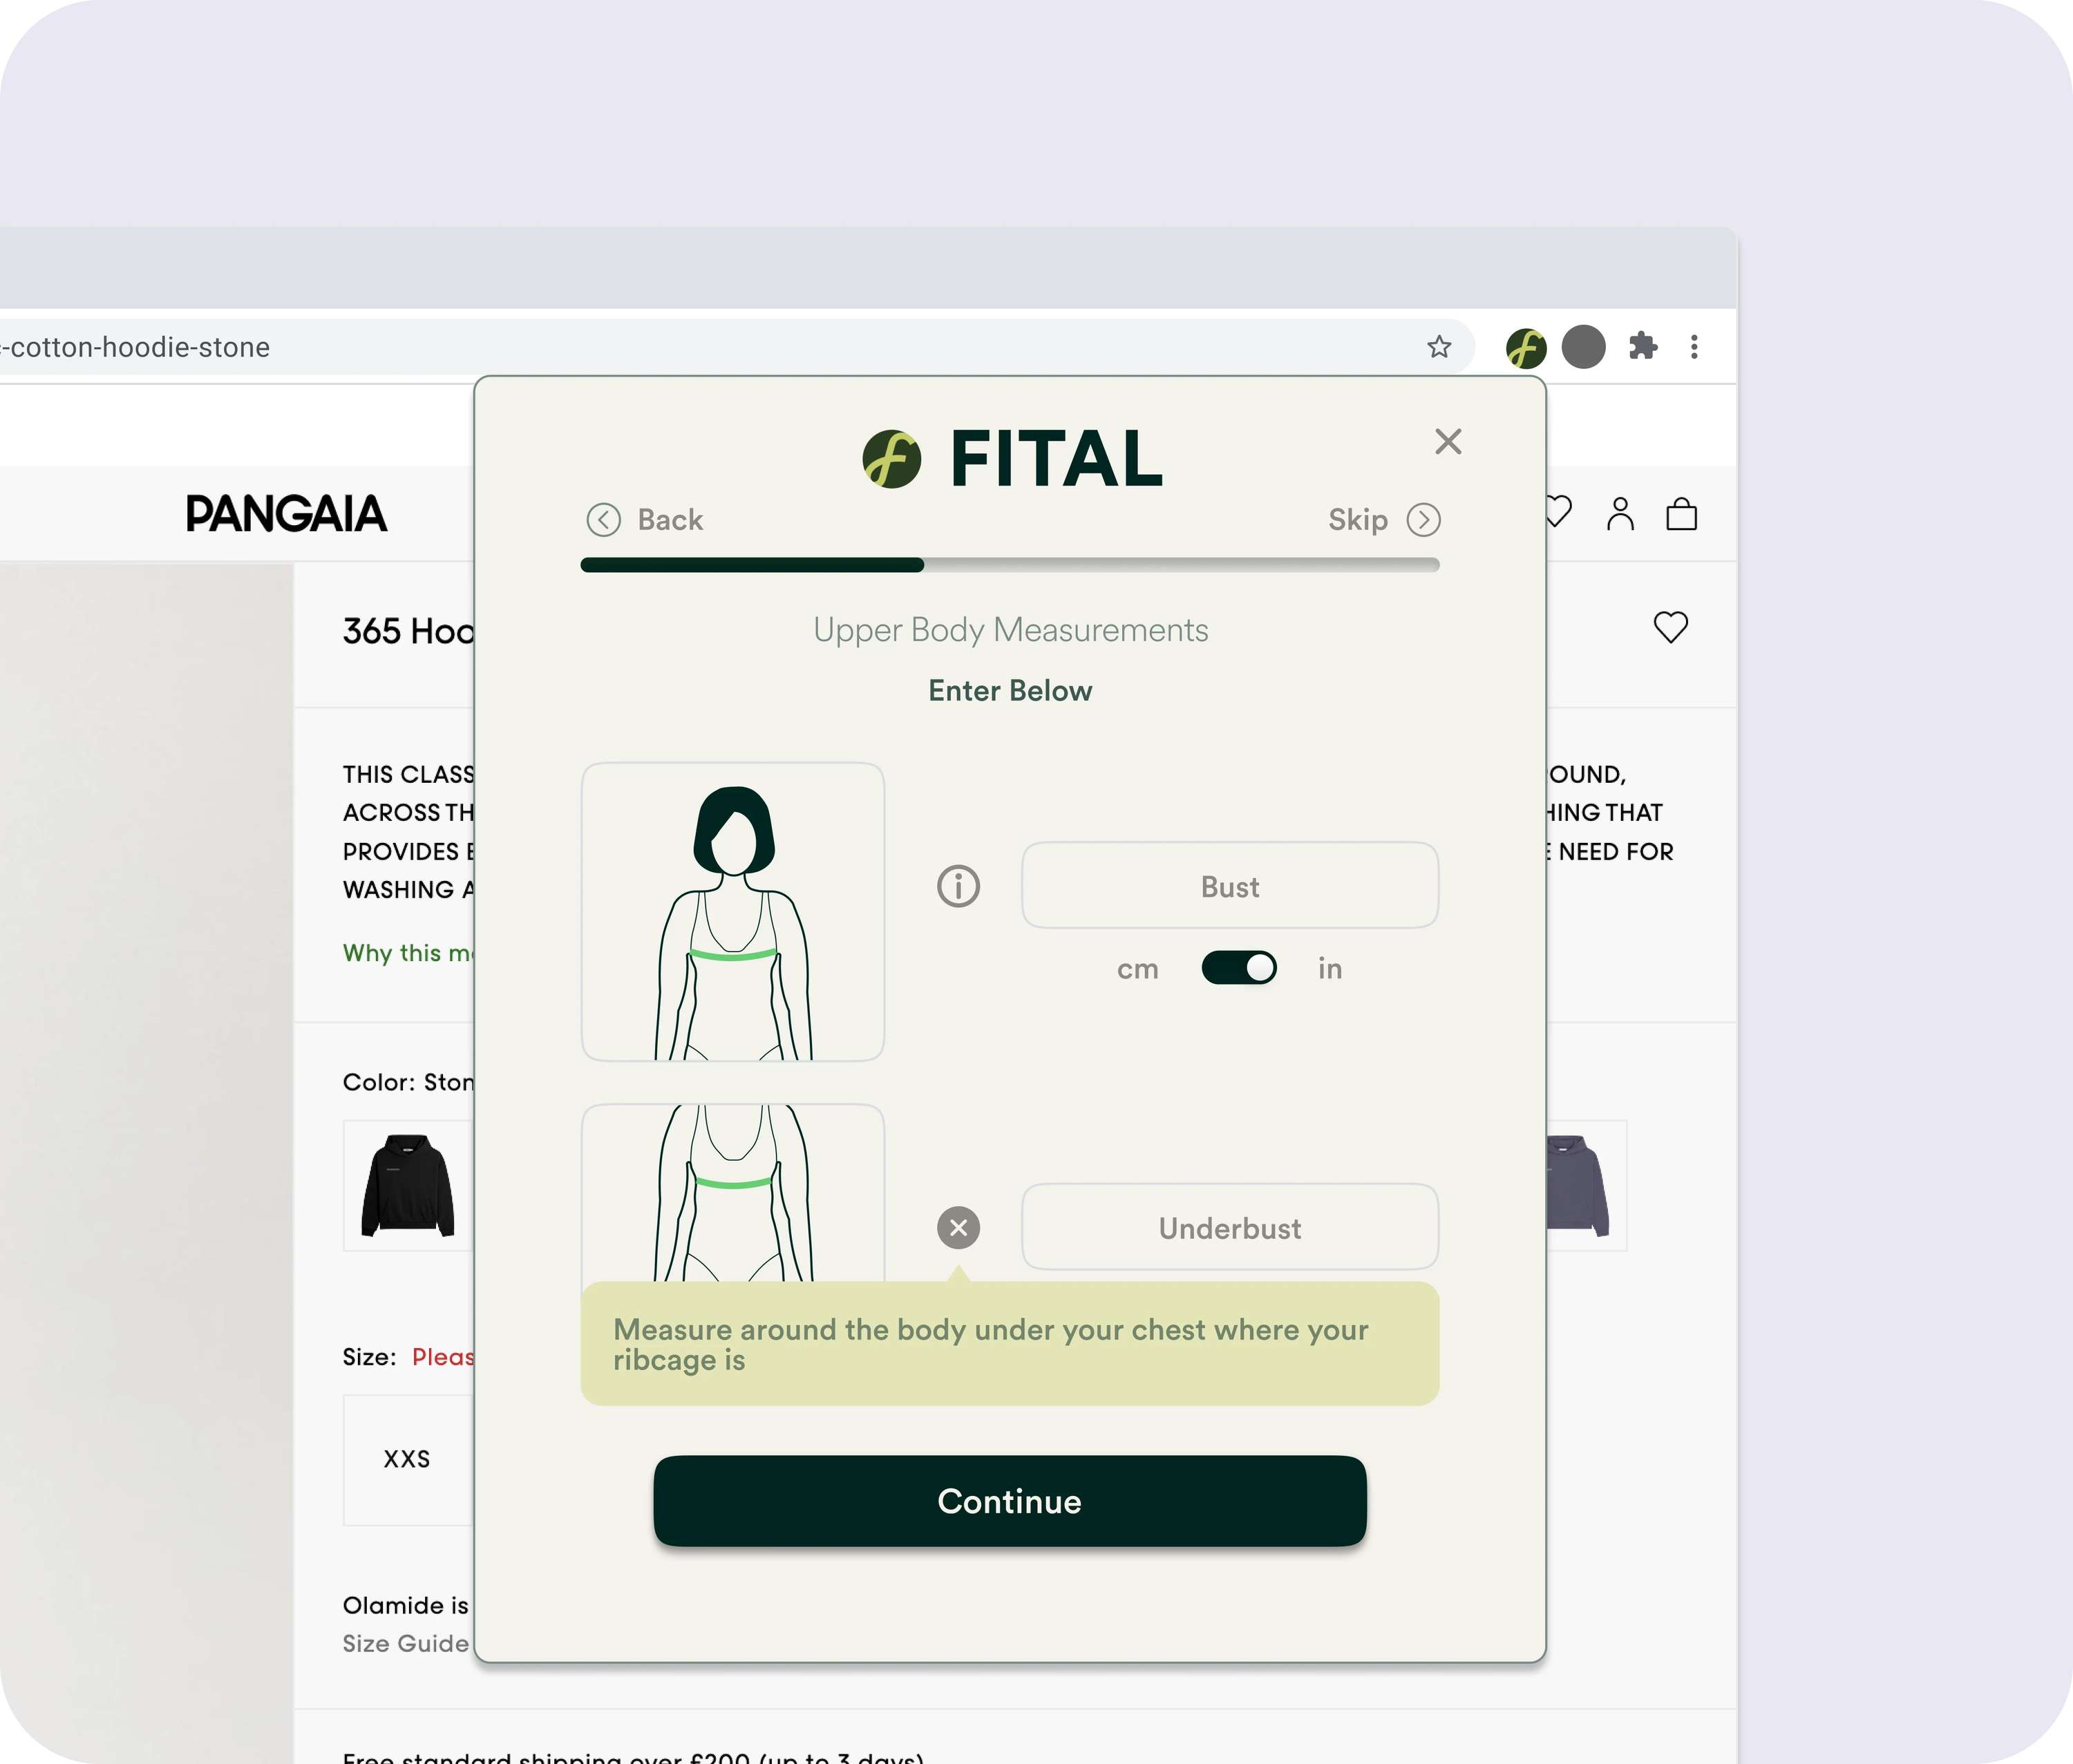This screenshot has width=2073, height=1764.
Task: Show info for the Bust measurement
Action: point(957,886)
